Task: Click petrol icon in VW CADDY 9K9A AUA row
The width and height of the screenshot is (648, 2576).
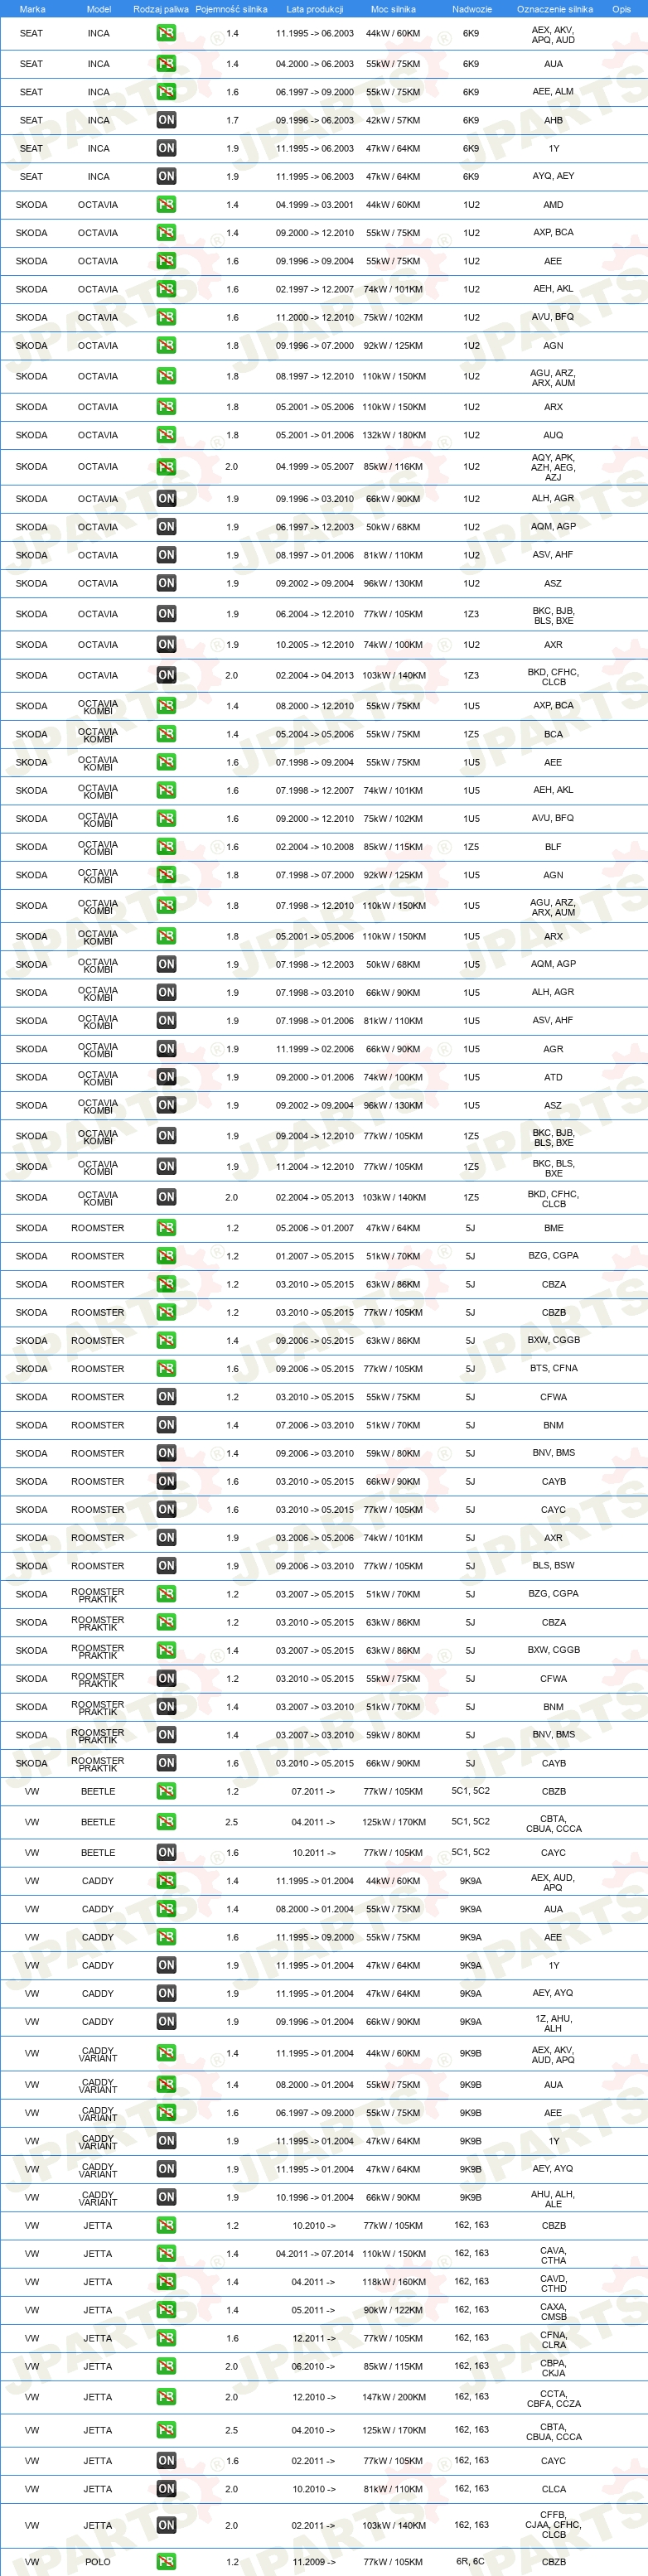Action: click(166, 1909)
